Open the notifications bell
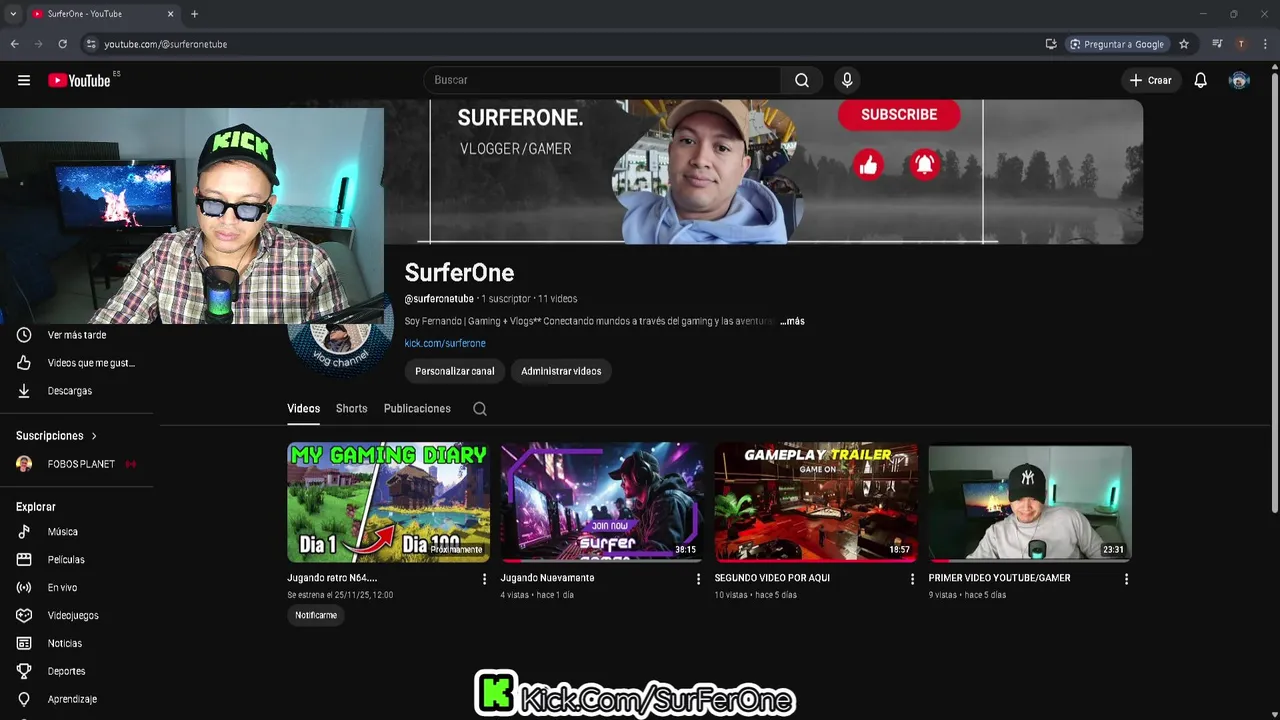Viewport: 1280px width, 720px height. click(1200, 80)
